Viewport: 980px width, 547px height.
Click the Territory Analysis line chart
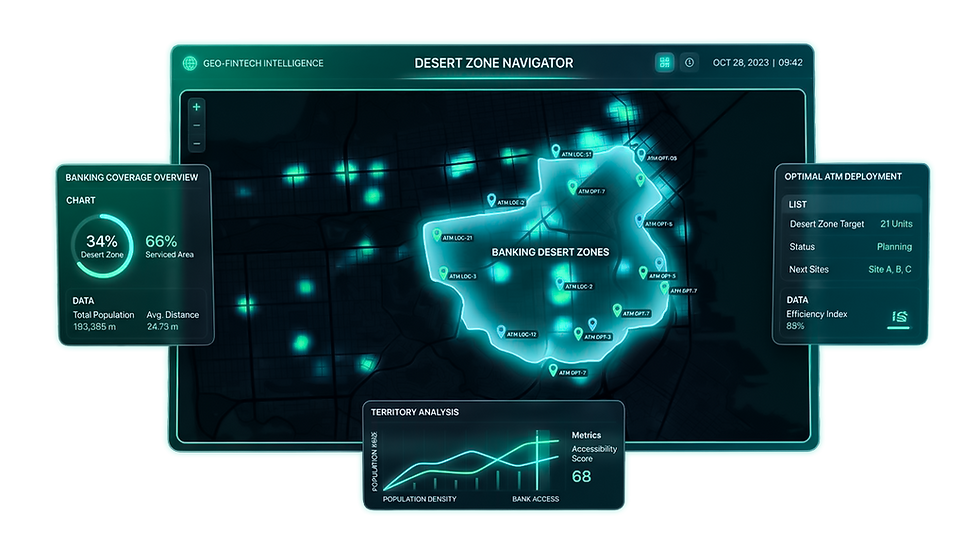tap(471, 461)
